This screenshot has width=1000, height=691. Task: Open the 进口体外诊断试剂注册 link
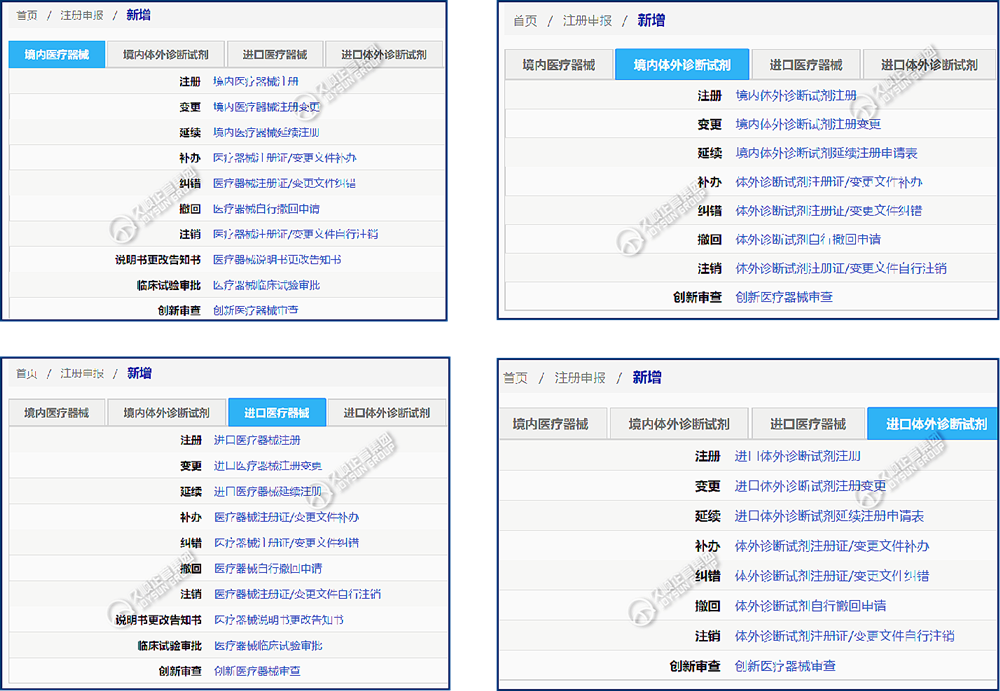tap(798, 457)
